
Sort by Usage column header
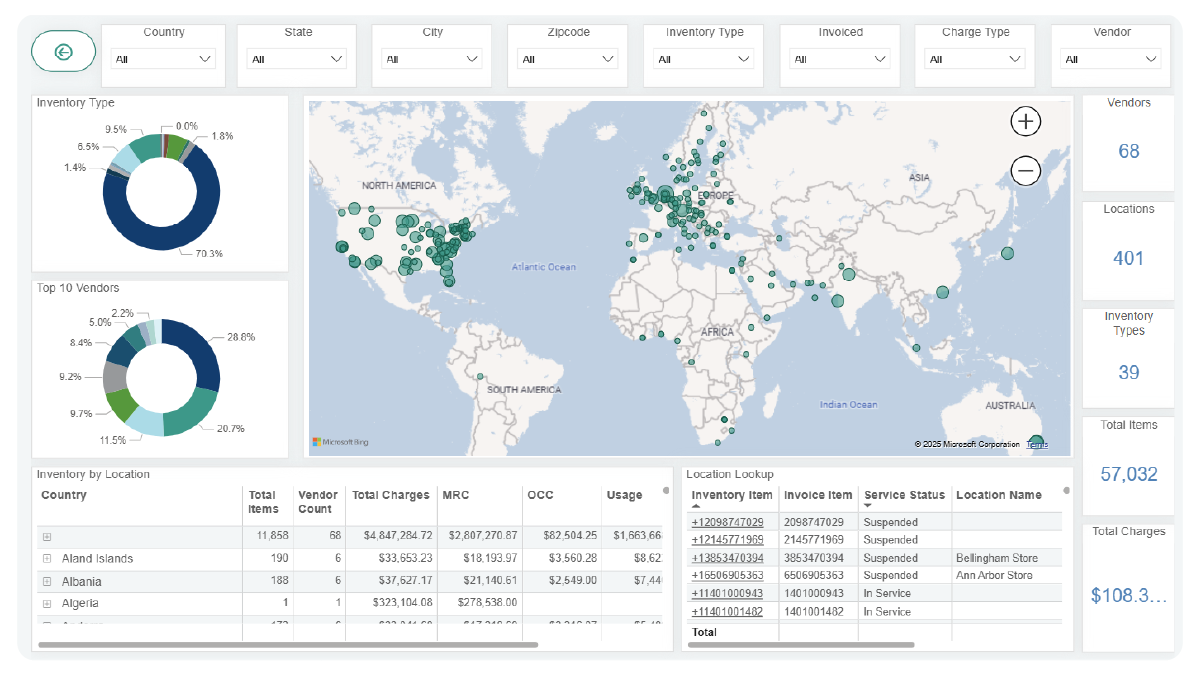624,495
